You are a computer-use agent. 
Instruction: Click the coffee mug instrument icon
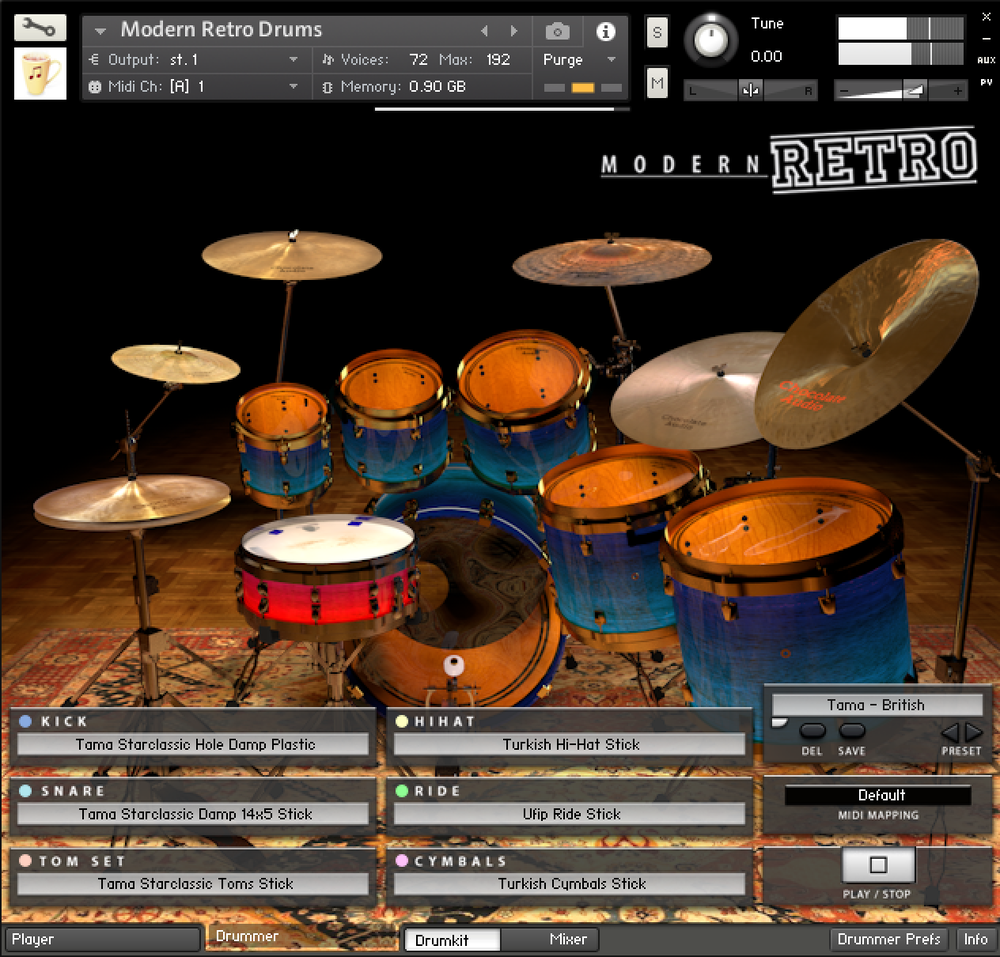tap(40, 73)
